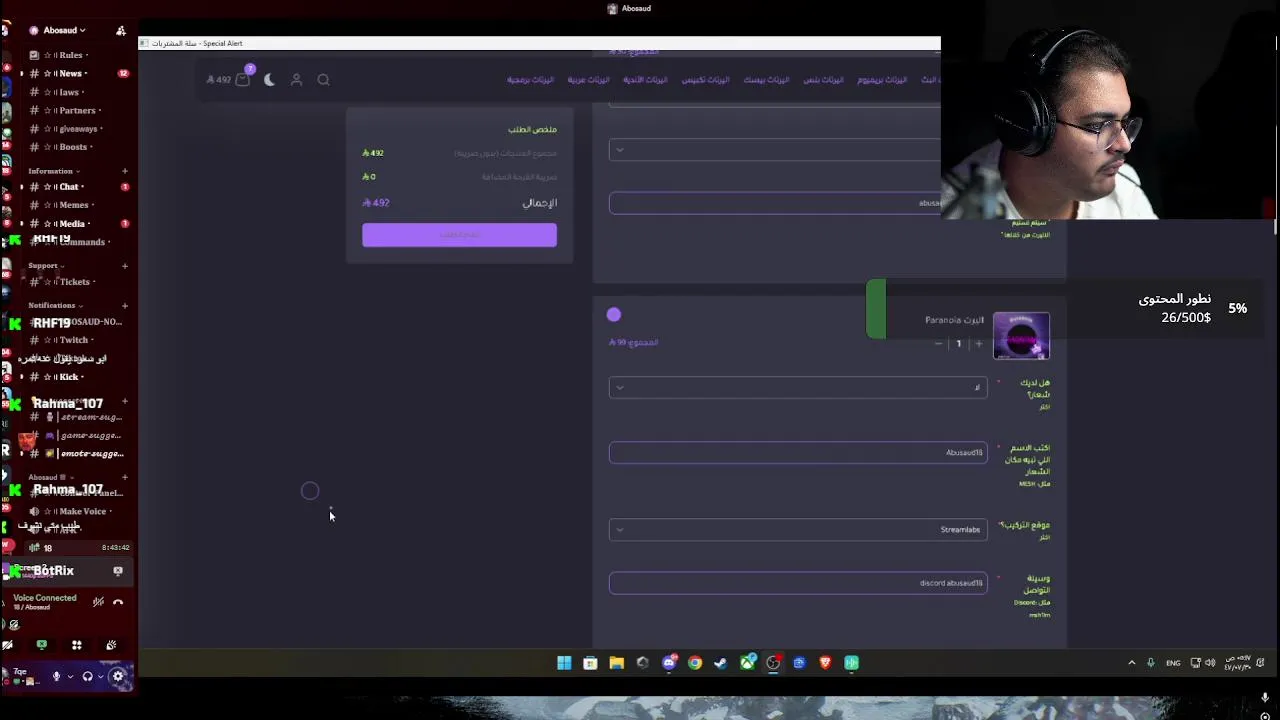The image size is (1280, 720).
Task: Open the user account icon in store header
Action: (296, 79)
